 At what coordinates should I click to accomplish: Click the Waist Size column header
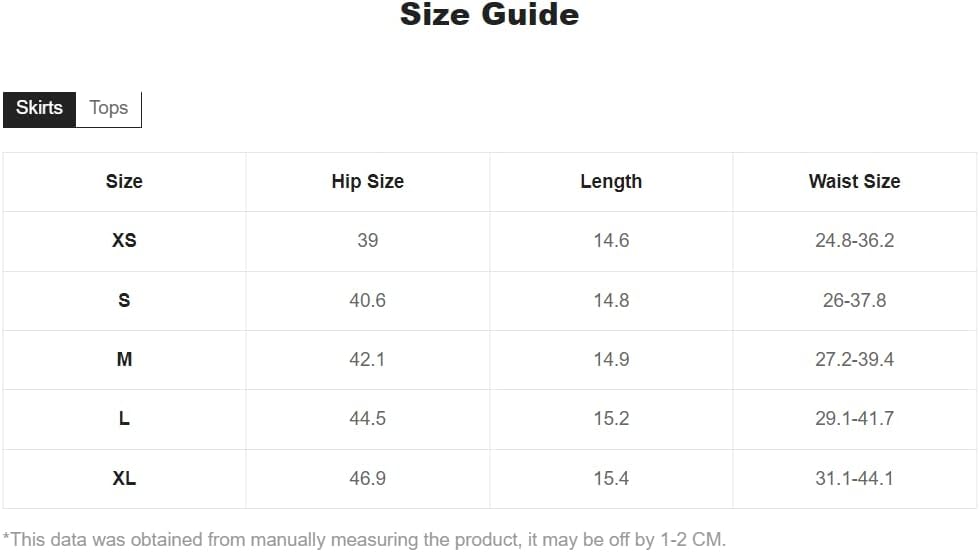(854, 181)
